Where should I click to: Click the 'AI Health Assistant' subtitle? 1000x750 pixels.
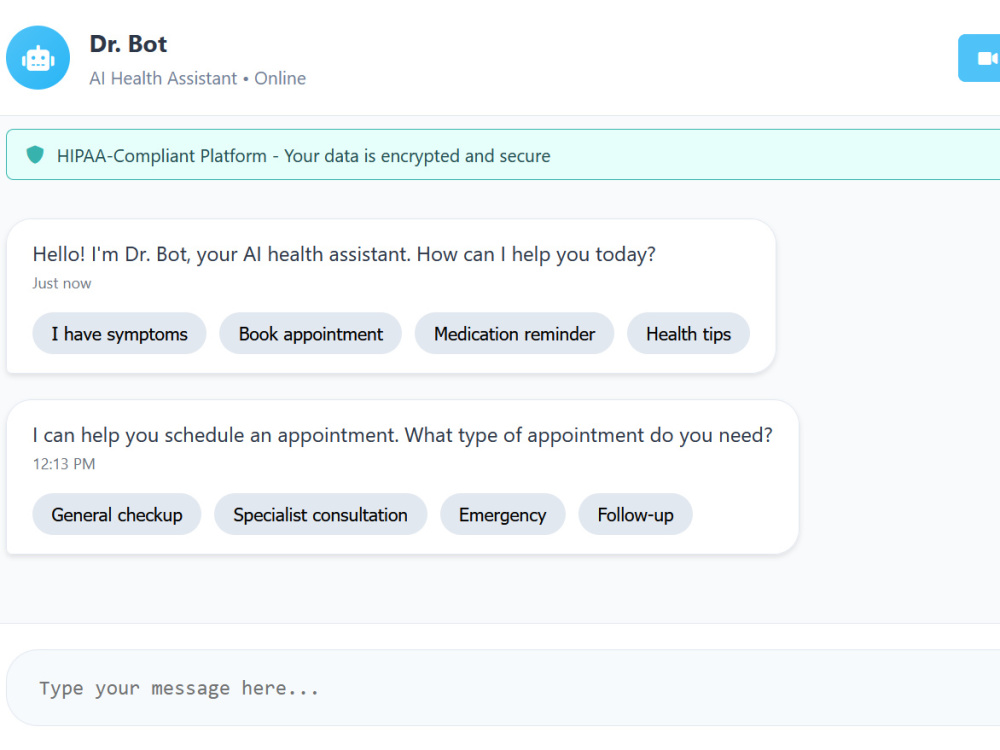tap(163, 78)
